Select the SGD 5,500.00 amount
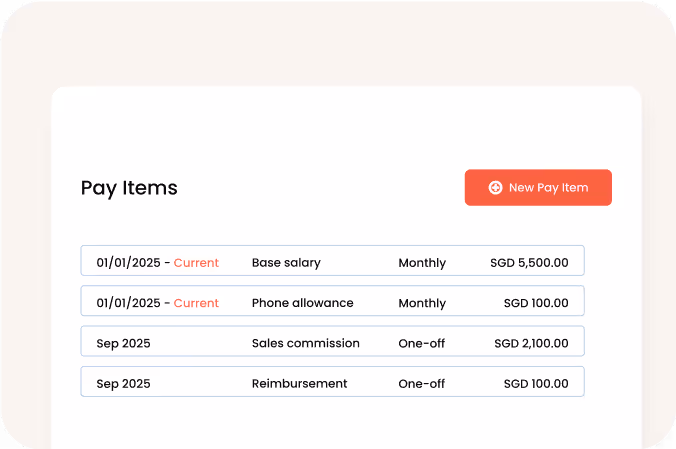Screen dimensions: 676x449 pos(529,263)
